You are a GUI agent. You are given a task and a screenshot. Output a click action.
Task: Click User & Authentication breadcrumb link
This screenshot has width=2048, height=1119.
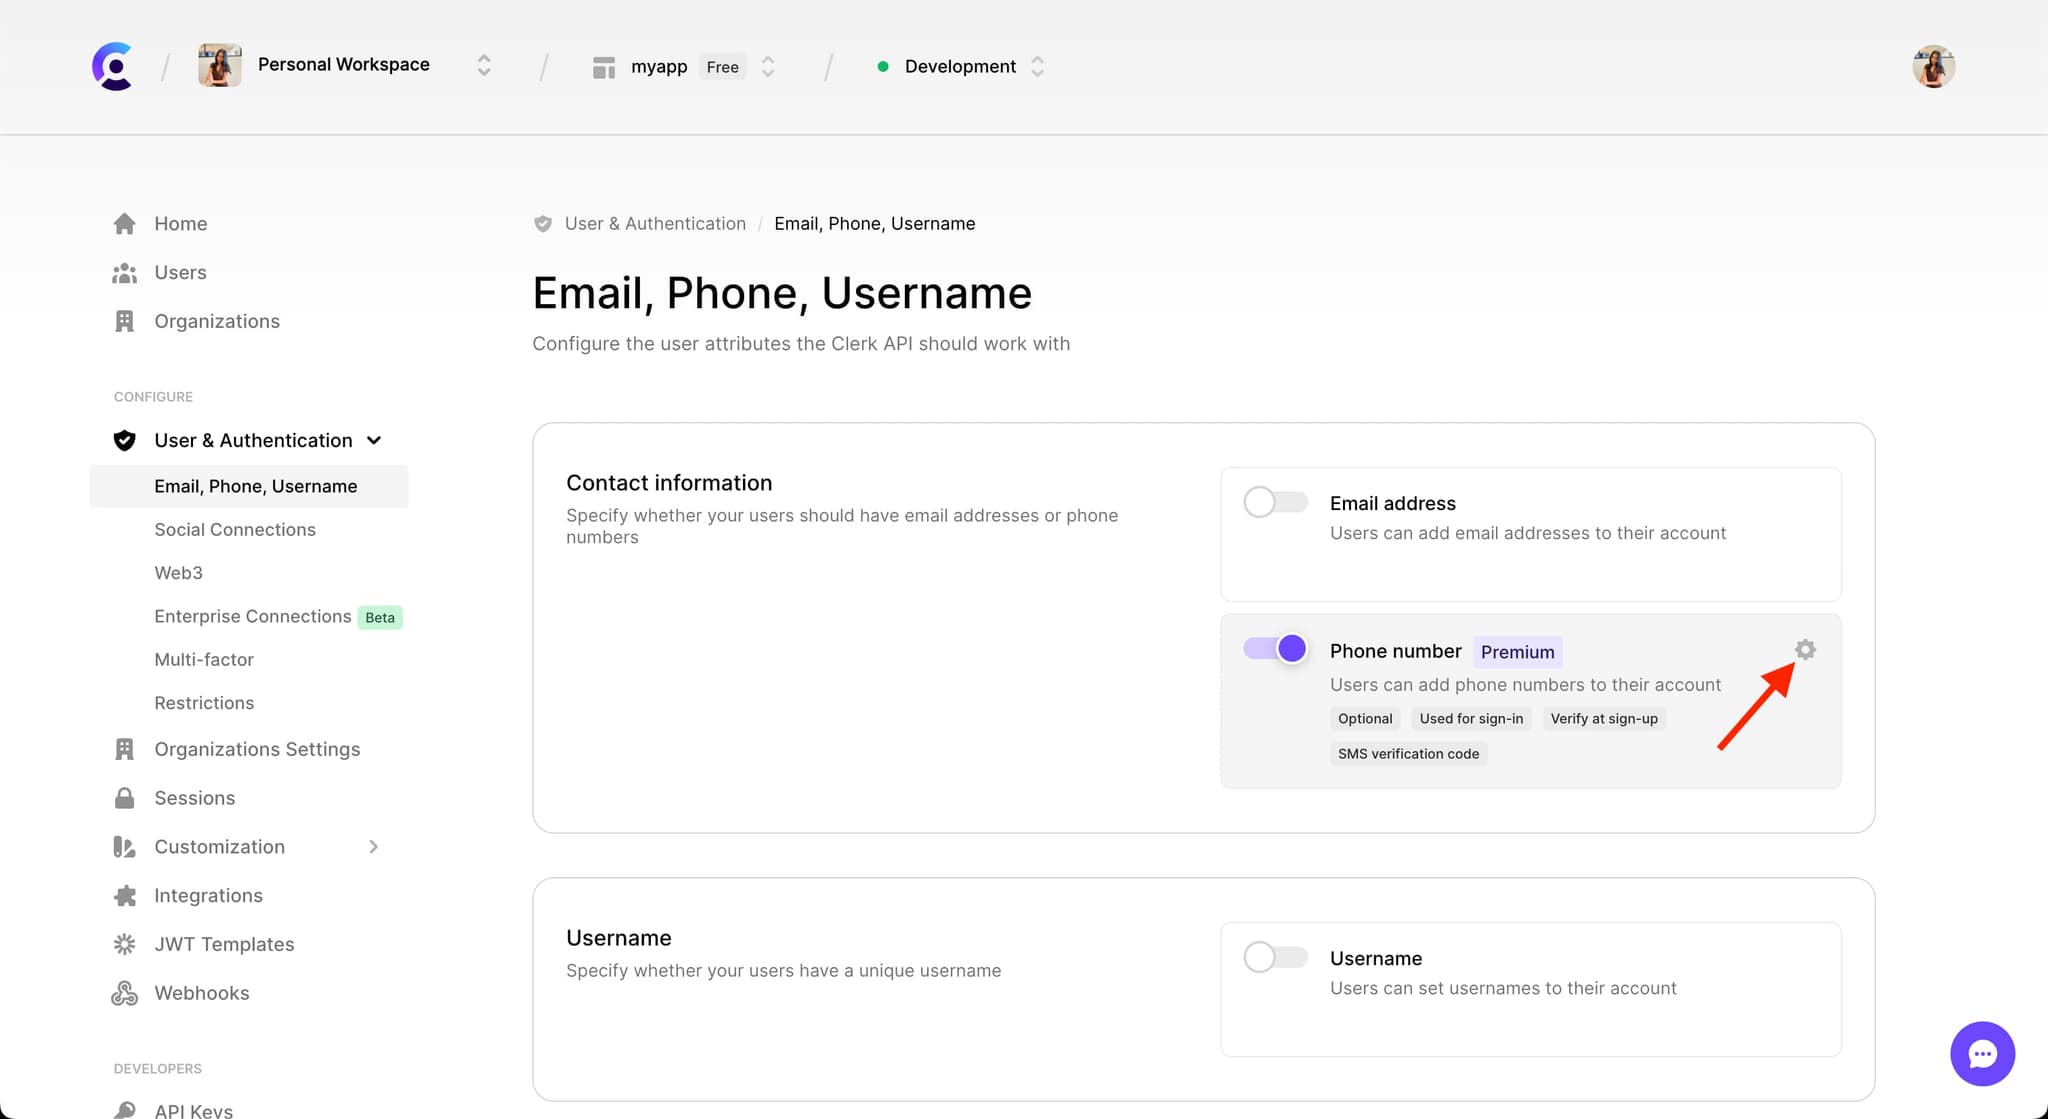click(x=655, y=224)
